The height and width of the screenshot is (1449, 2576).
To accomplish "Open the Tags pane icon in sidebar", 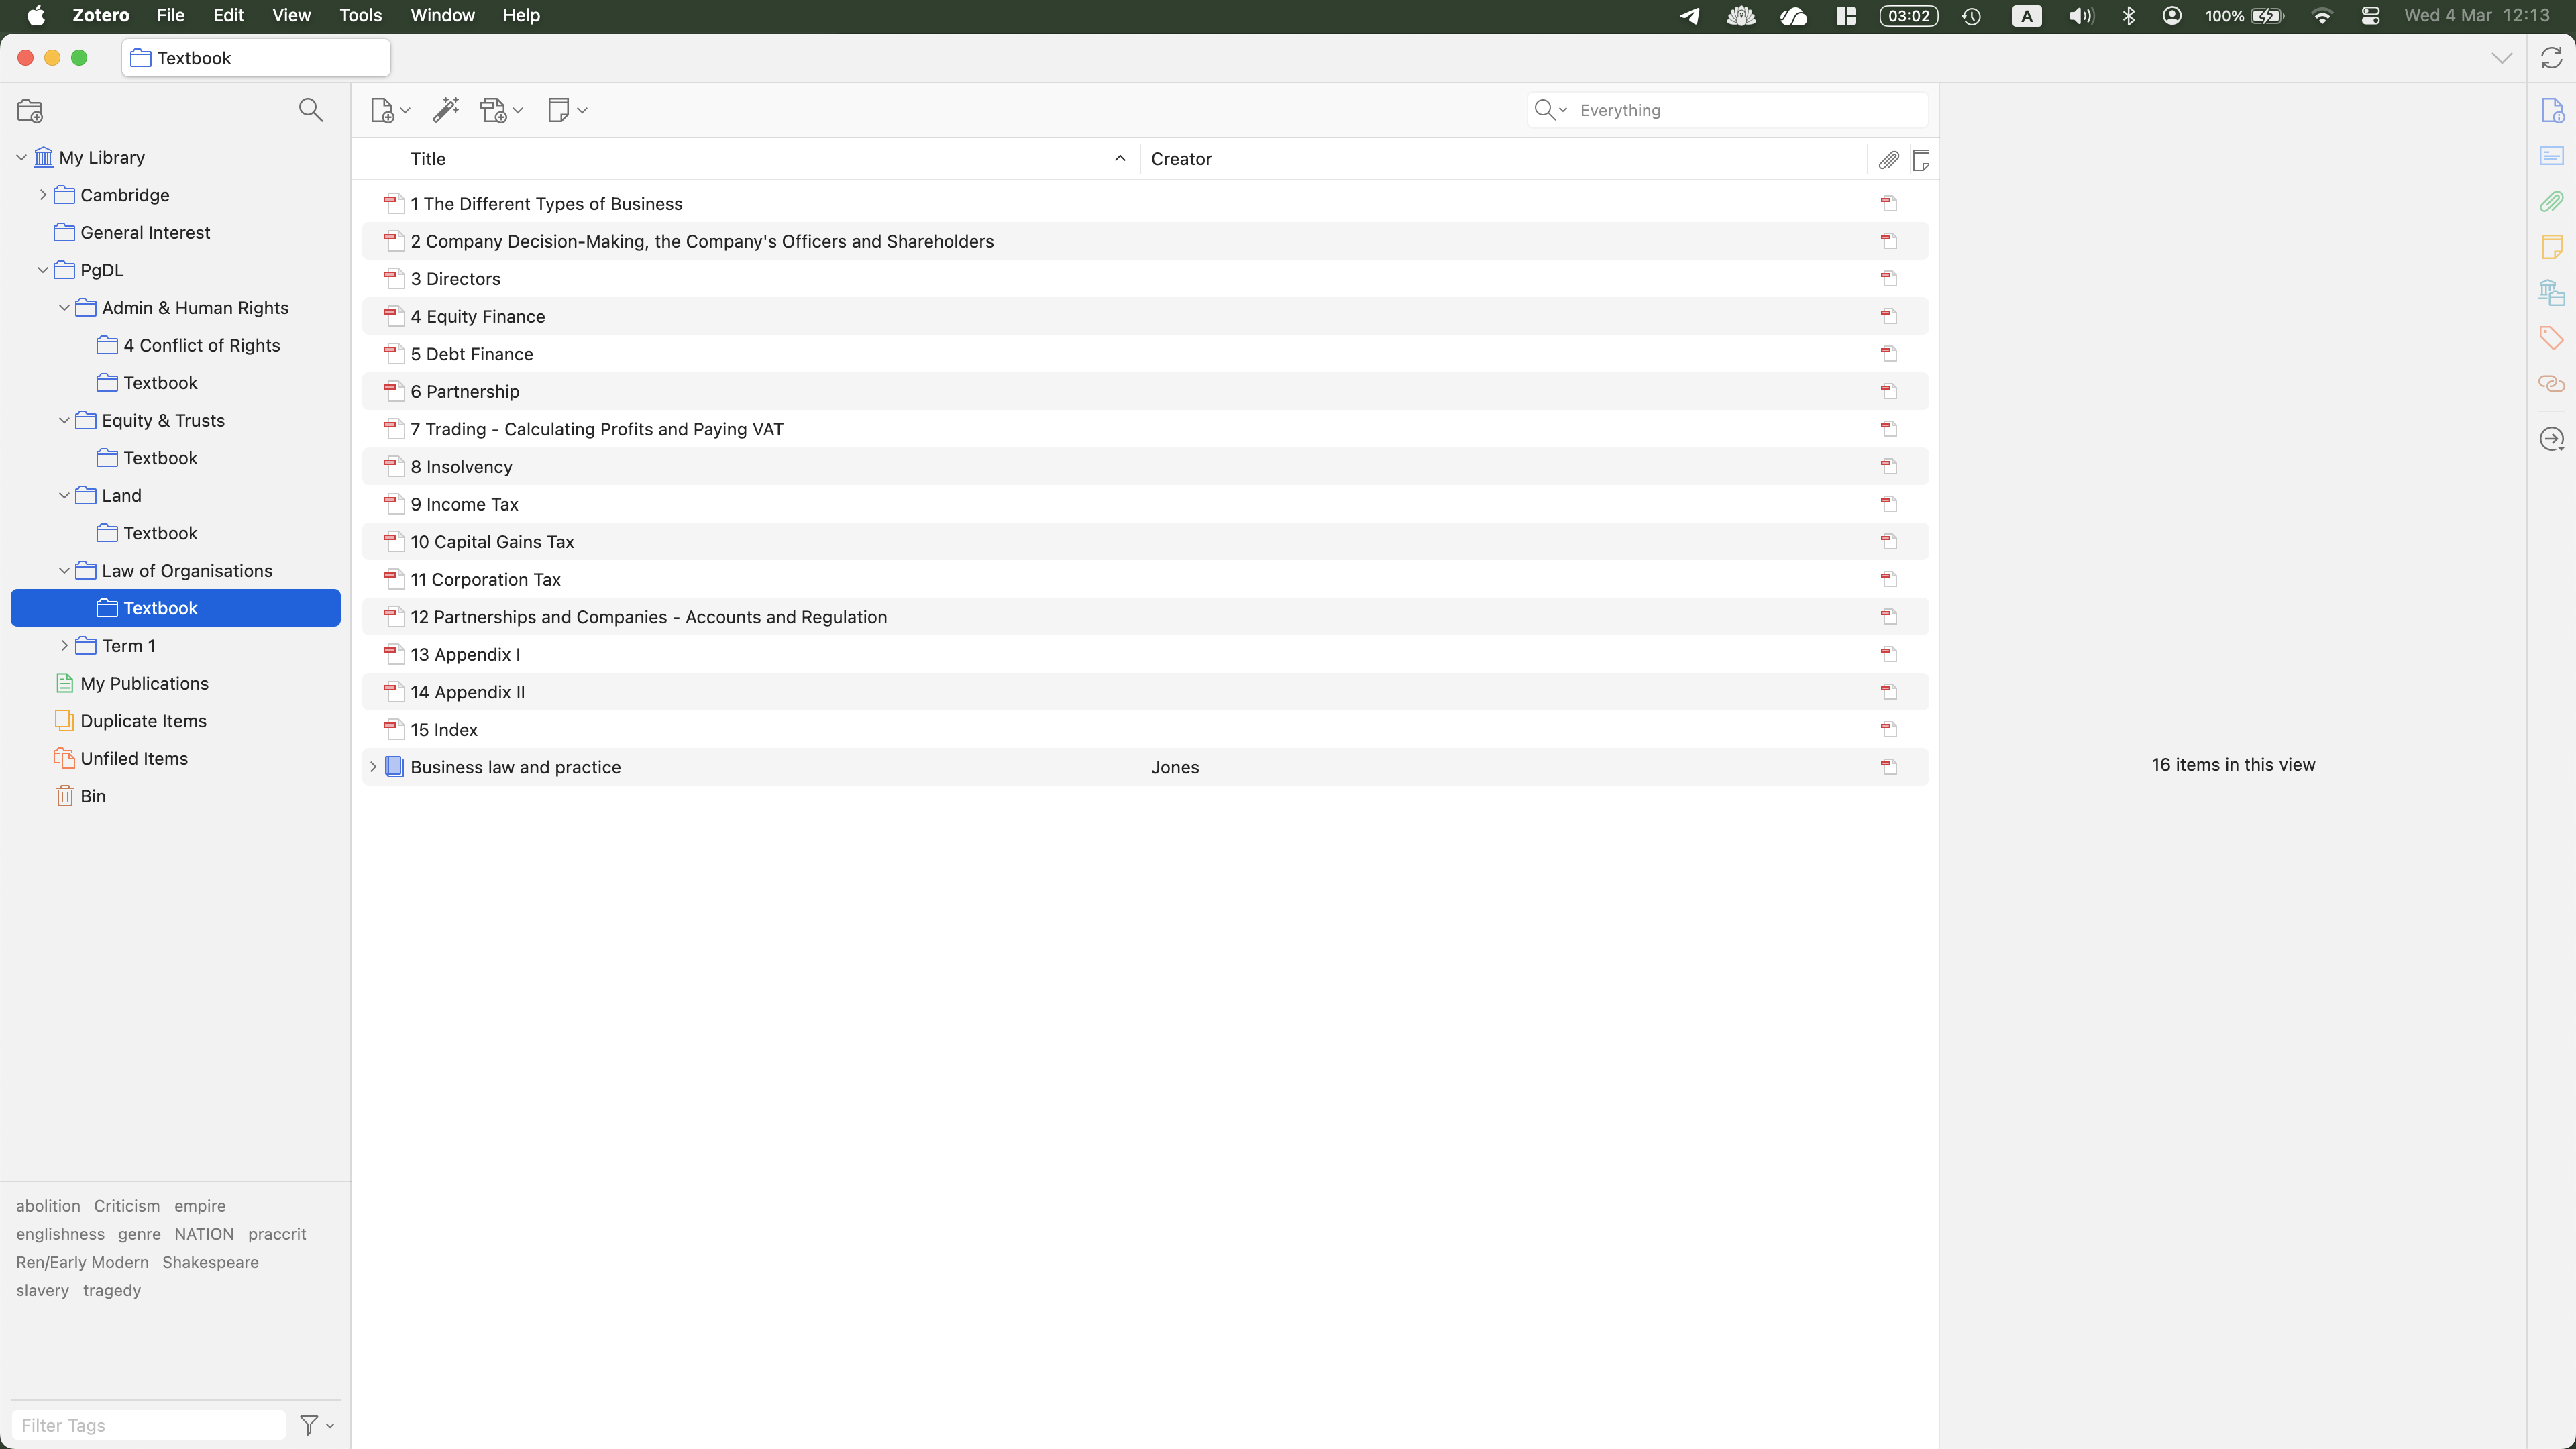I will 2551,337.
